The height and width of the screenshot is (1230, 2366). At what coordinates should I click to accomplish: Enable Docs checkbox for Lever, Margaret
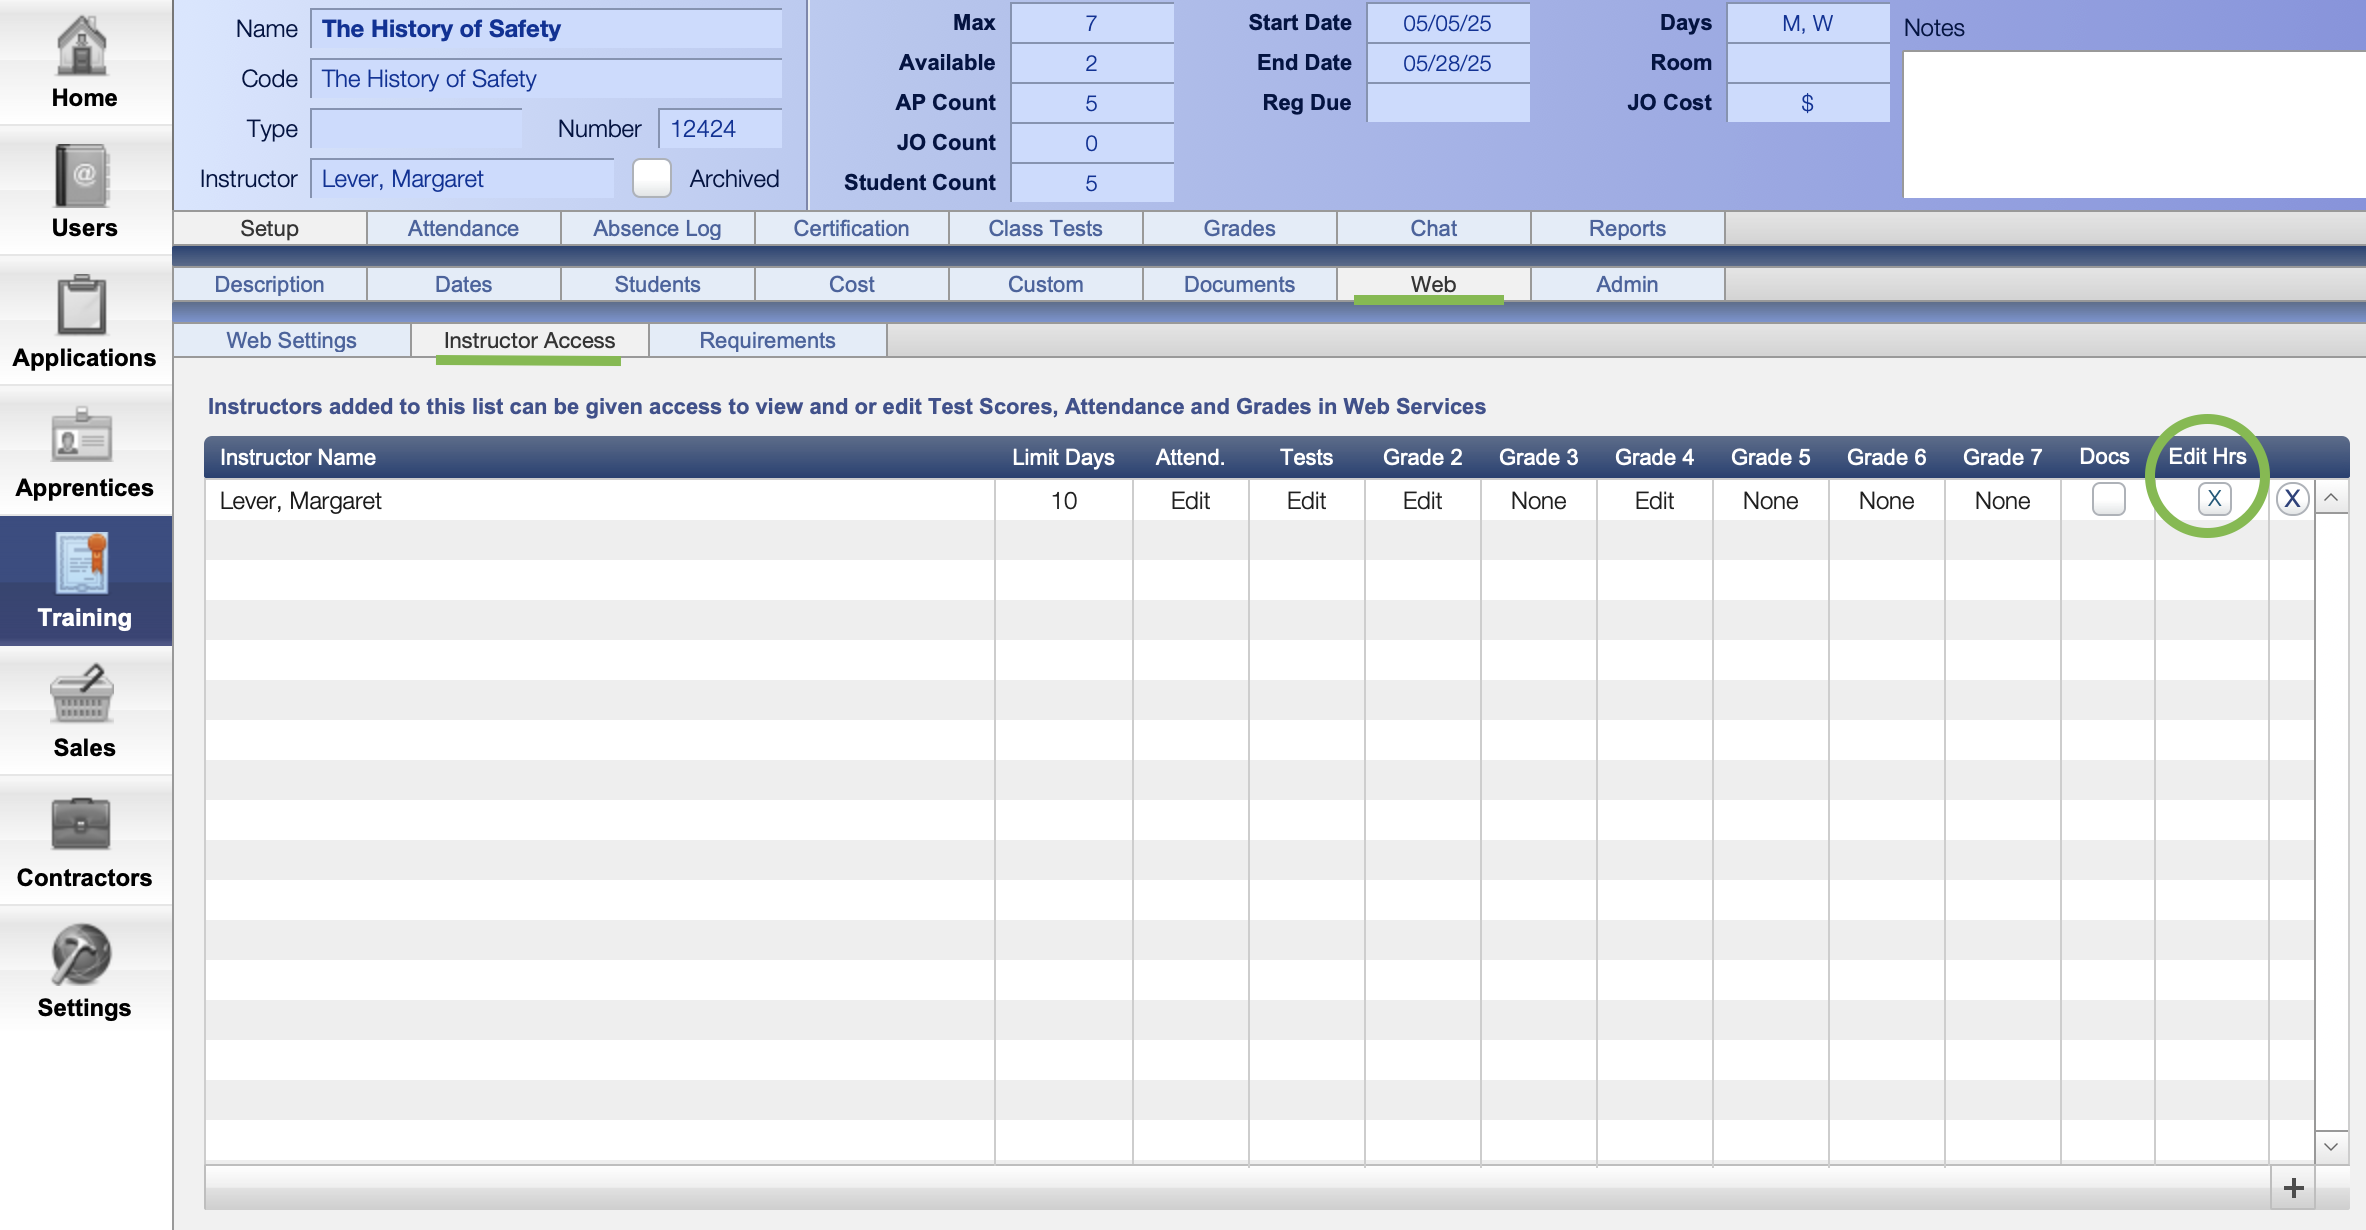(2108, 499)
